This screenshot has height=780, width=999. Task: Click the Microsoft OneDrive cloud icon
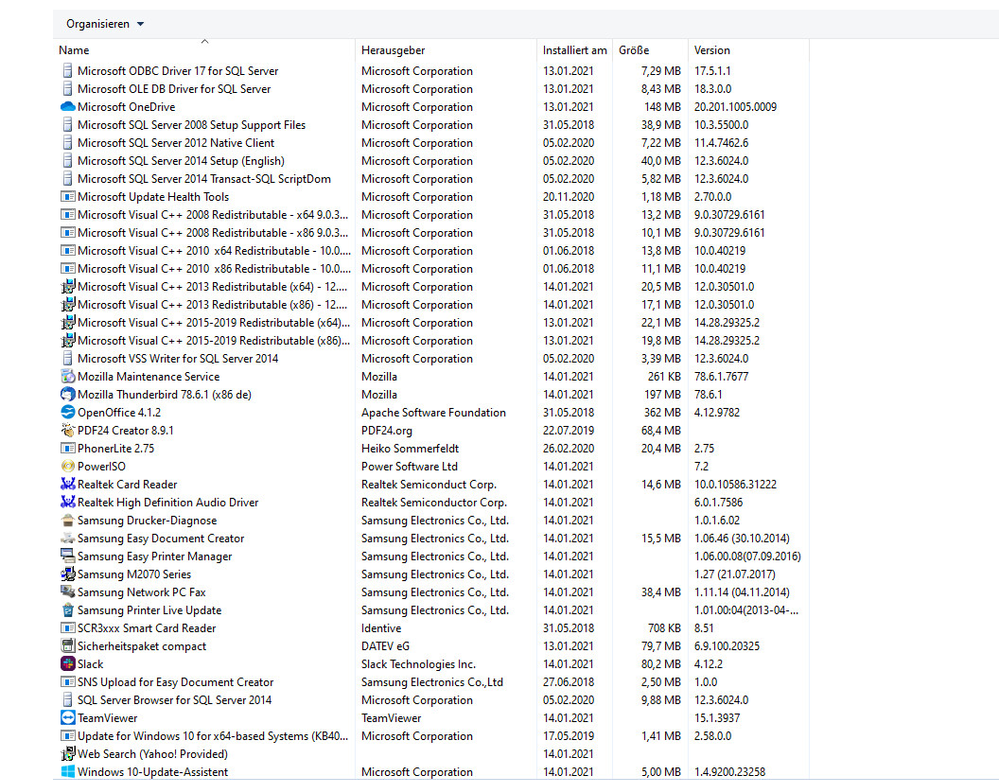tap(68, 107)
